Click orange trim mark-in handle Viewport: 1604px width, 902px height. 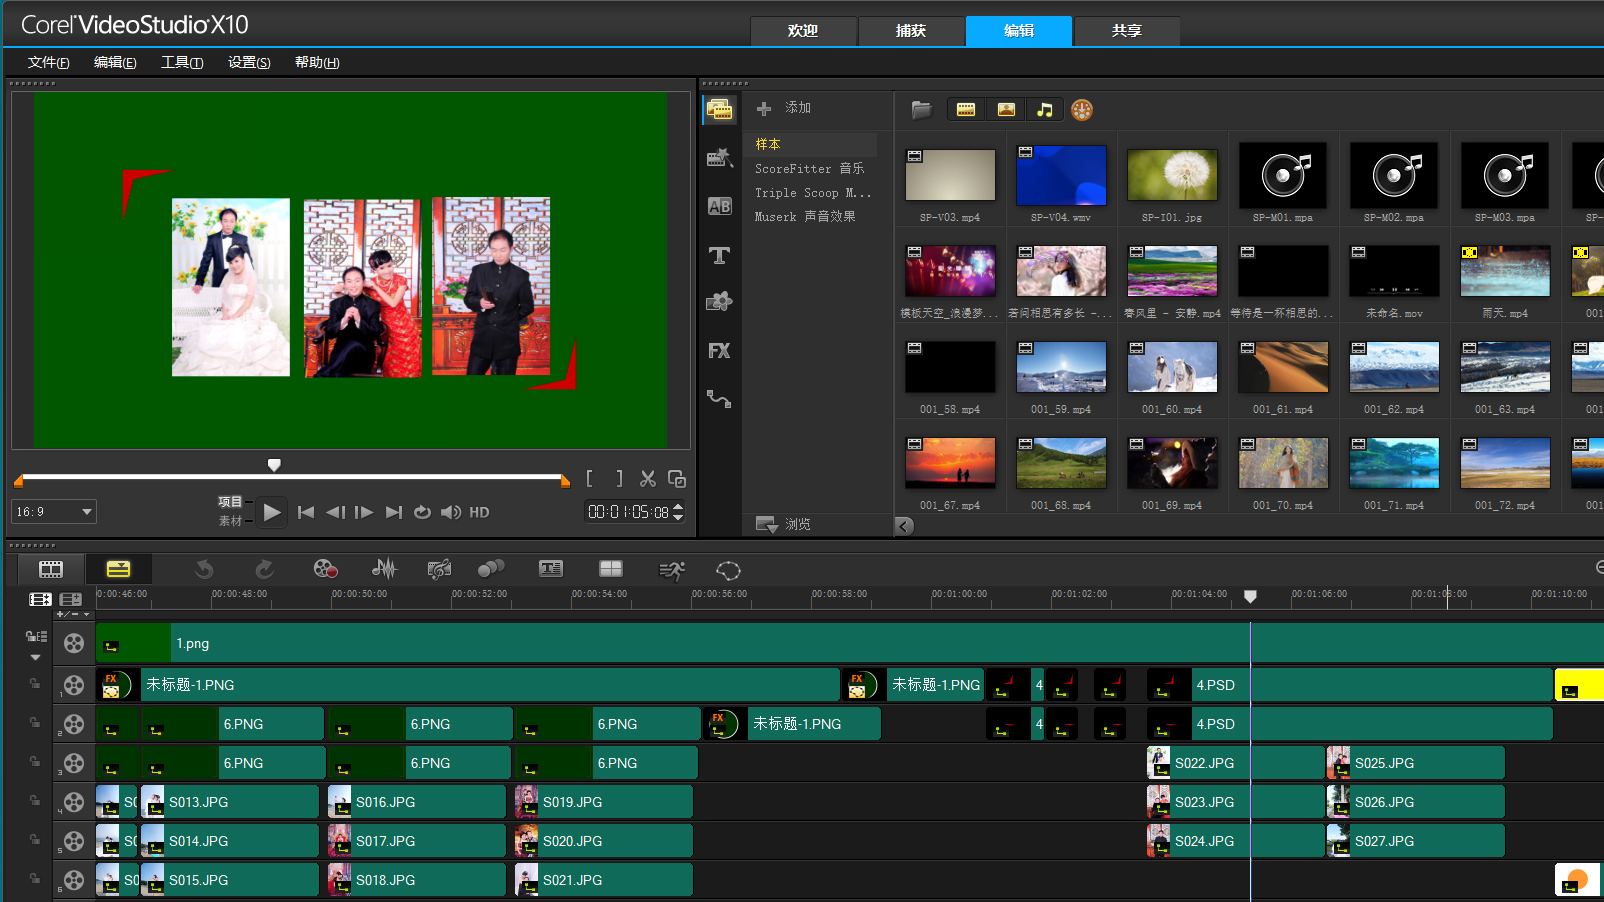18,481
